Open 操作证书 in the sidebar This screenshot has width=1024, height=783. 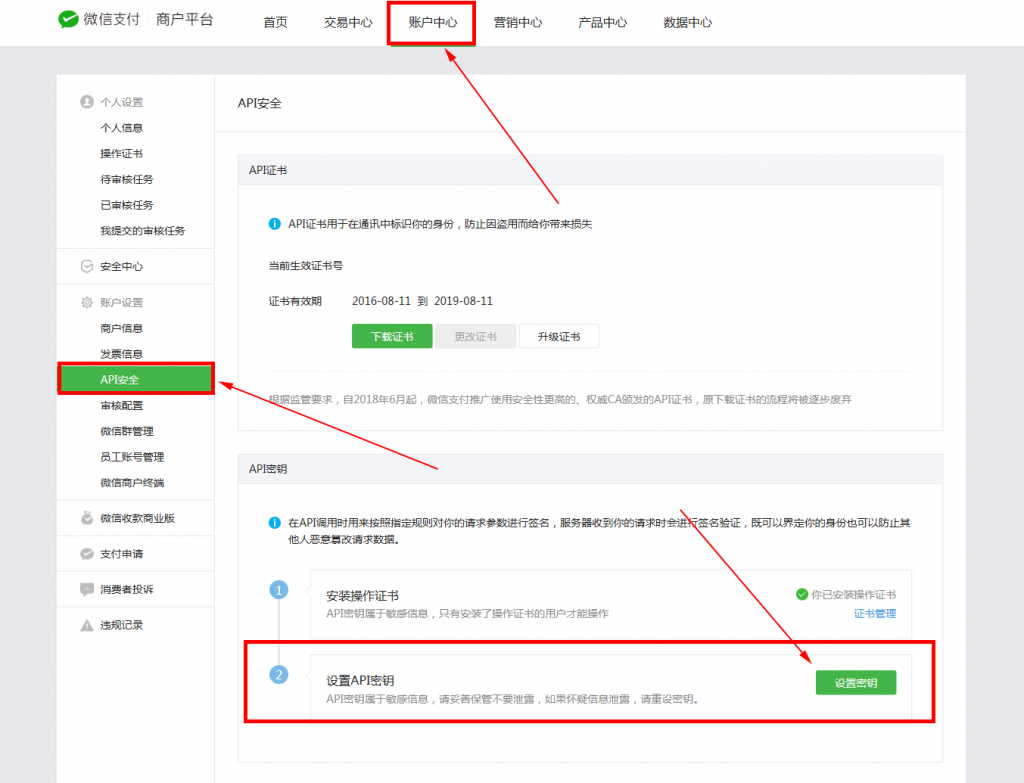pos(121,153)
